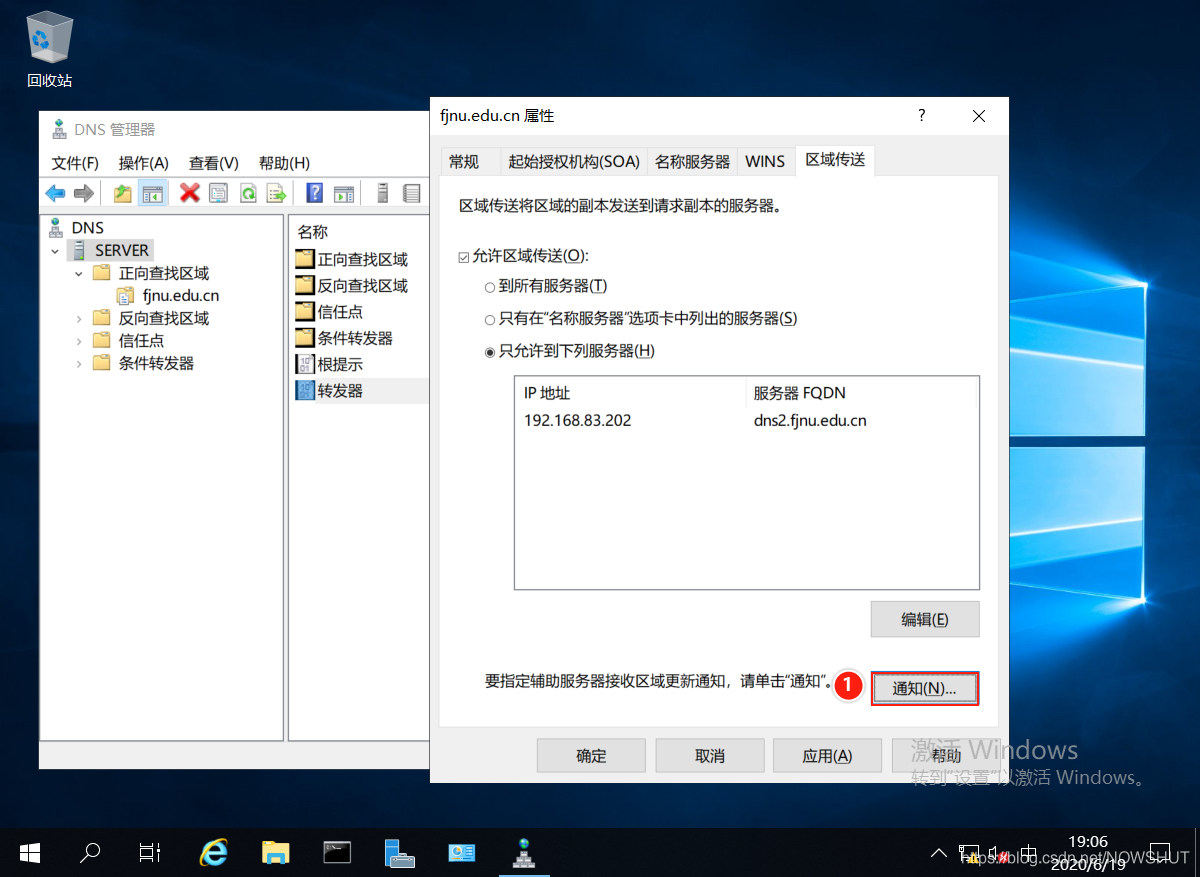Click the gray Forward arrow in DNS Manager toolbar
Screen dimensions: 1200x877
point(84,193)
